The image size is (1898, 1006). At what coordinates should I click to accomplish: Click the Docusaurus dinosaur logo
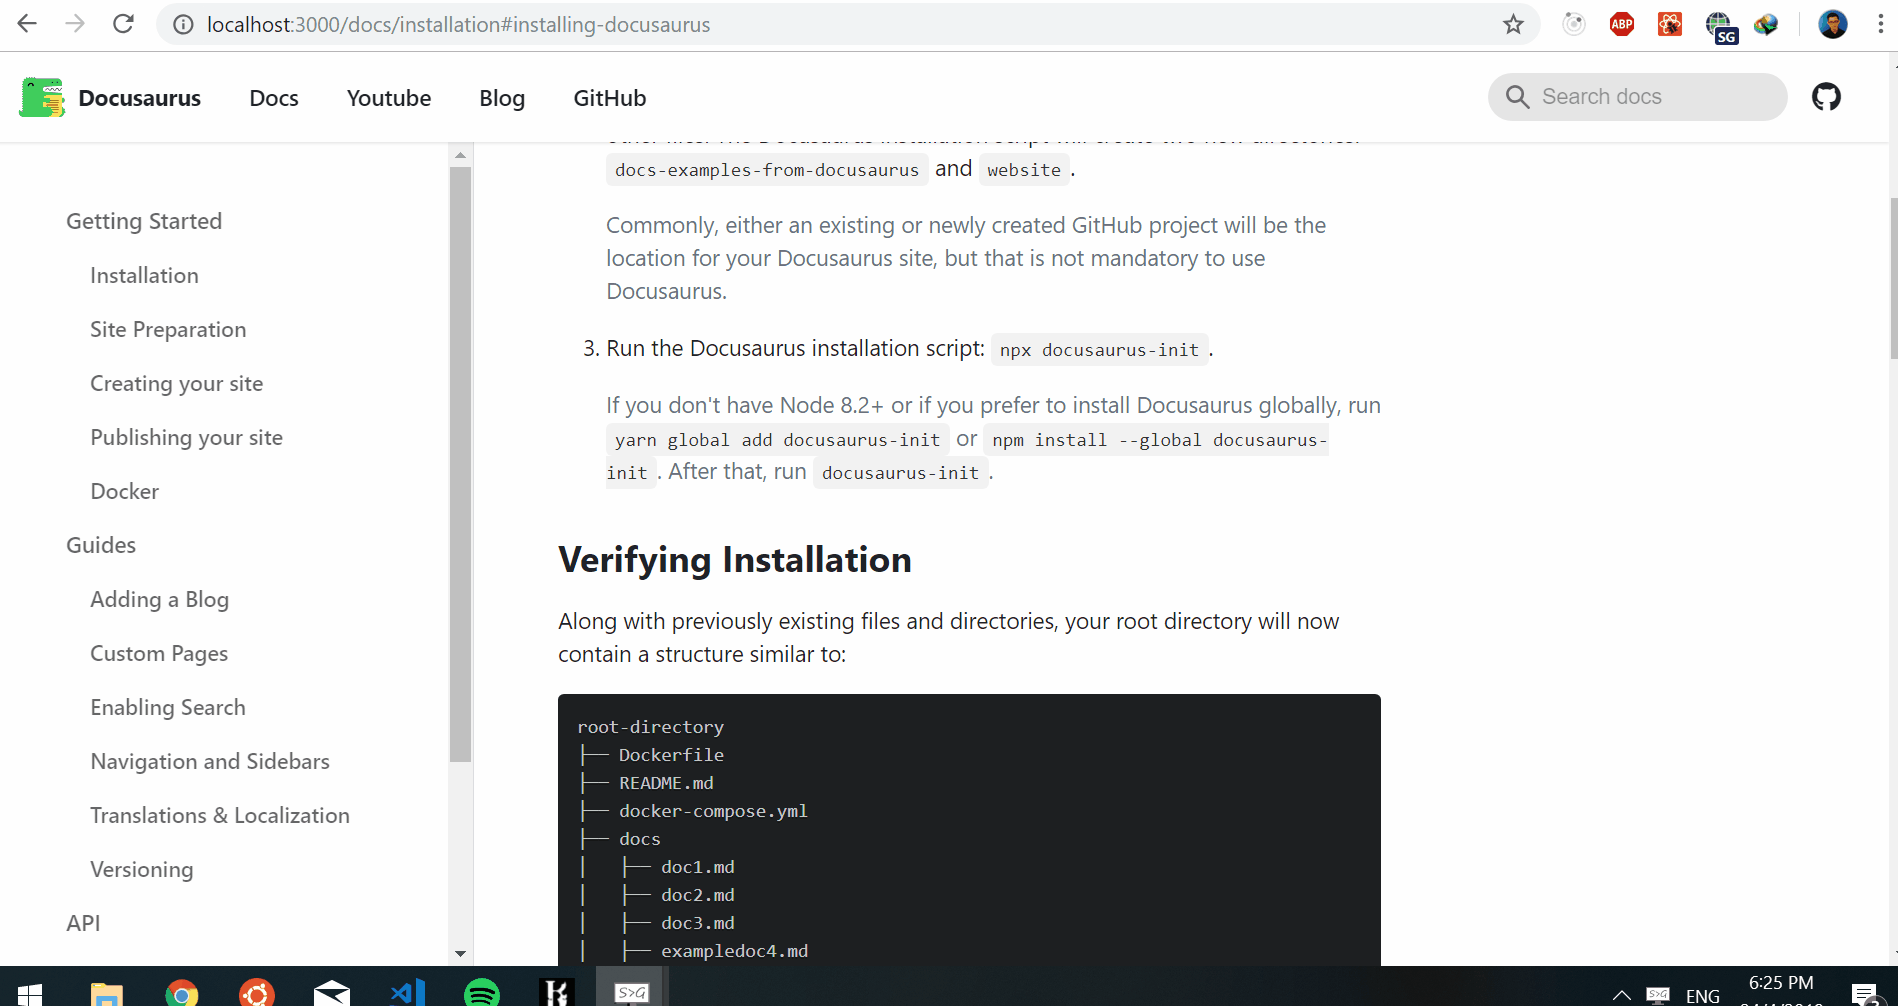point(42,97)
